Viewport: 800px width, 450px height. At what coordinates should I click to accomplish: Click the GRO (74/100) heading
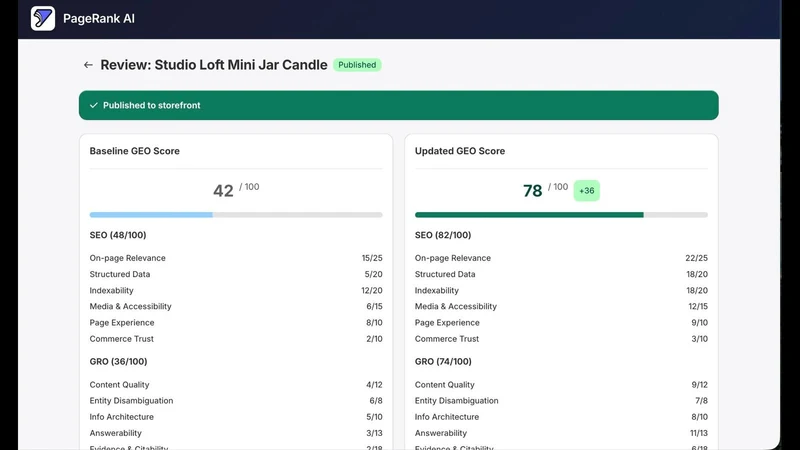coord(443,361)
